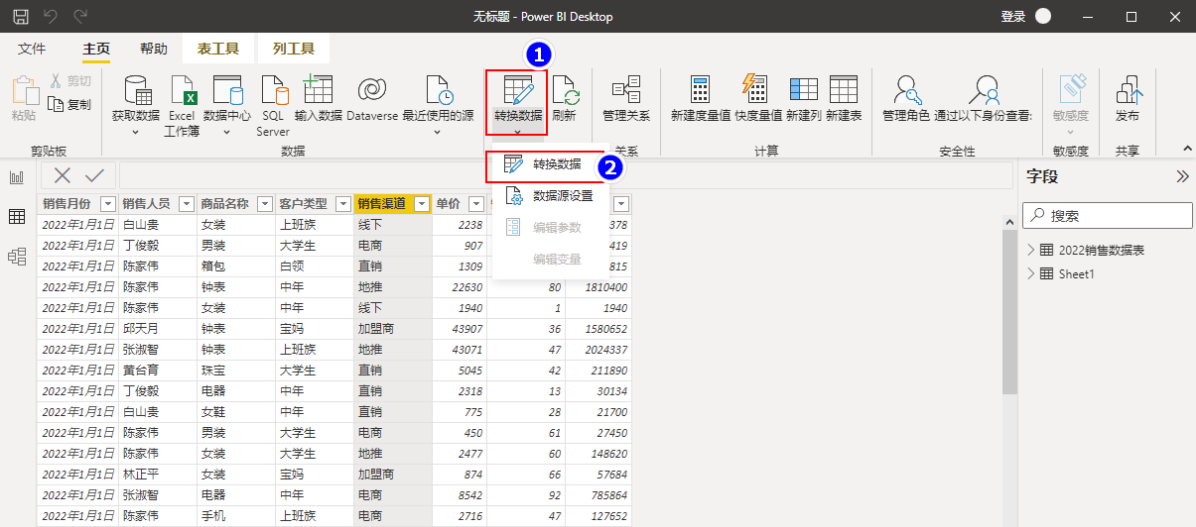Select cell 43071 in 单价 column

point(459,349)
